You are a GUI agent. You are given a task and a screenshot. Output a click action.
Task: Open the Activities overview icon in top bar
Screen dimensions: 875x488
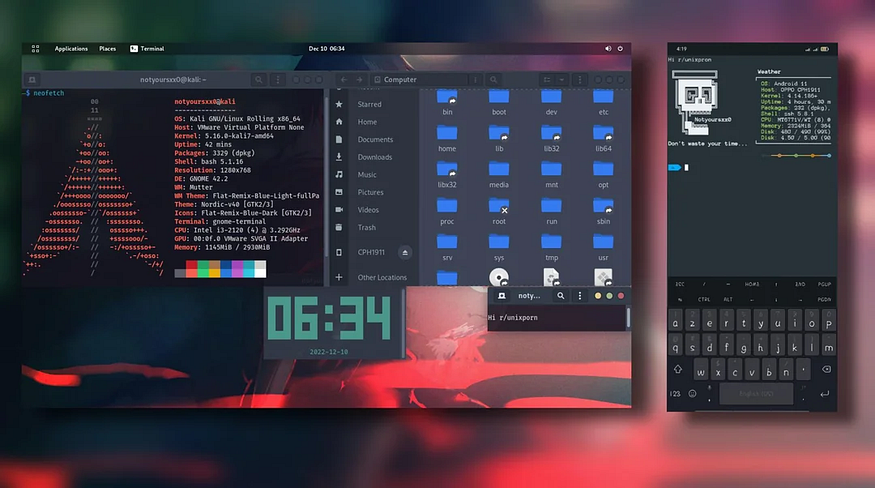pos(35,48)
